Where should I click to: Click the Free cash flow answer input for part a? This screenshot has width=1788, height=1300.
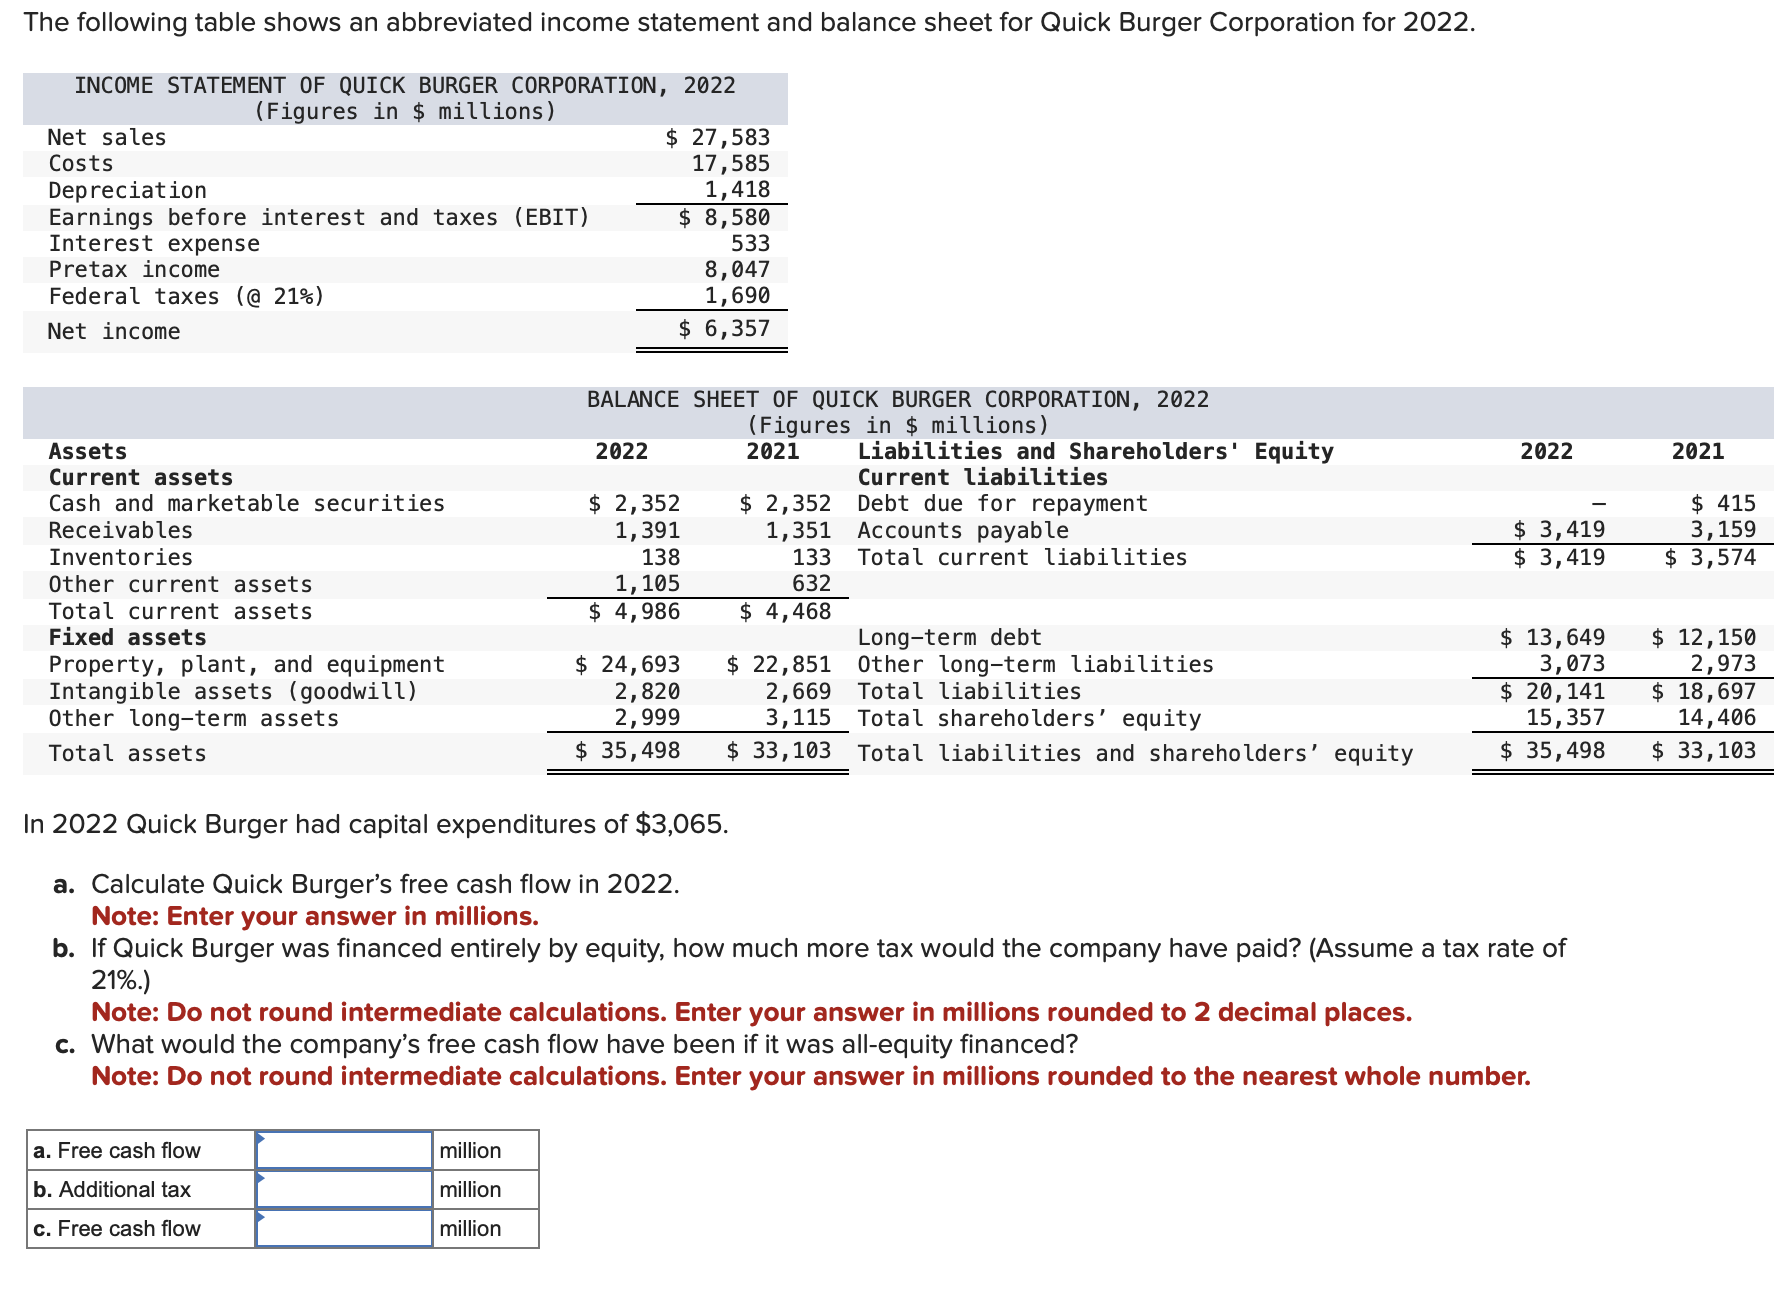coord(345,1150)
